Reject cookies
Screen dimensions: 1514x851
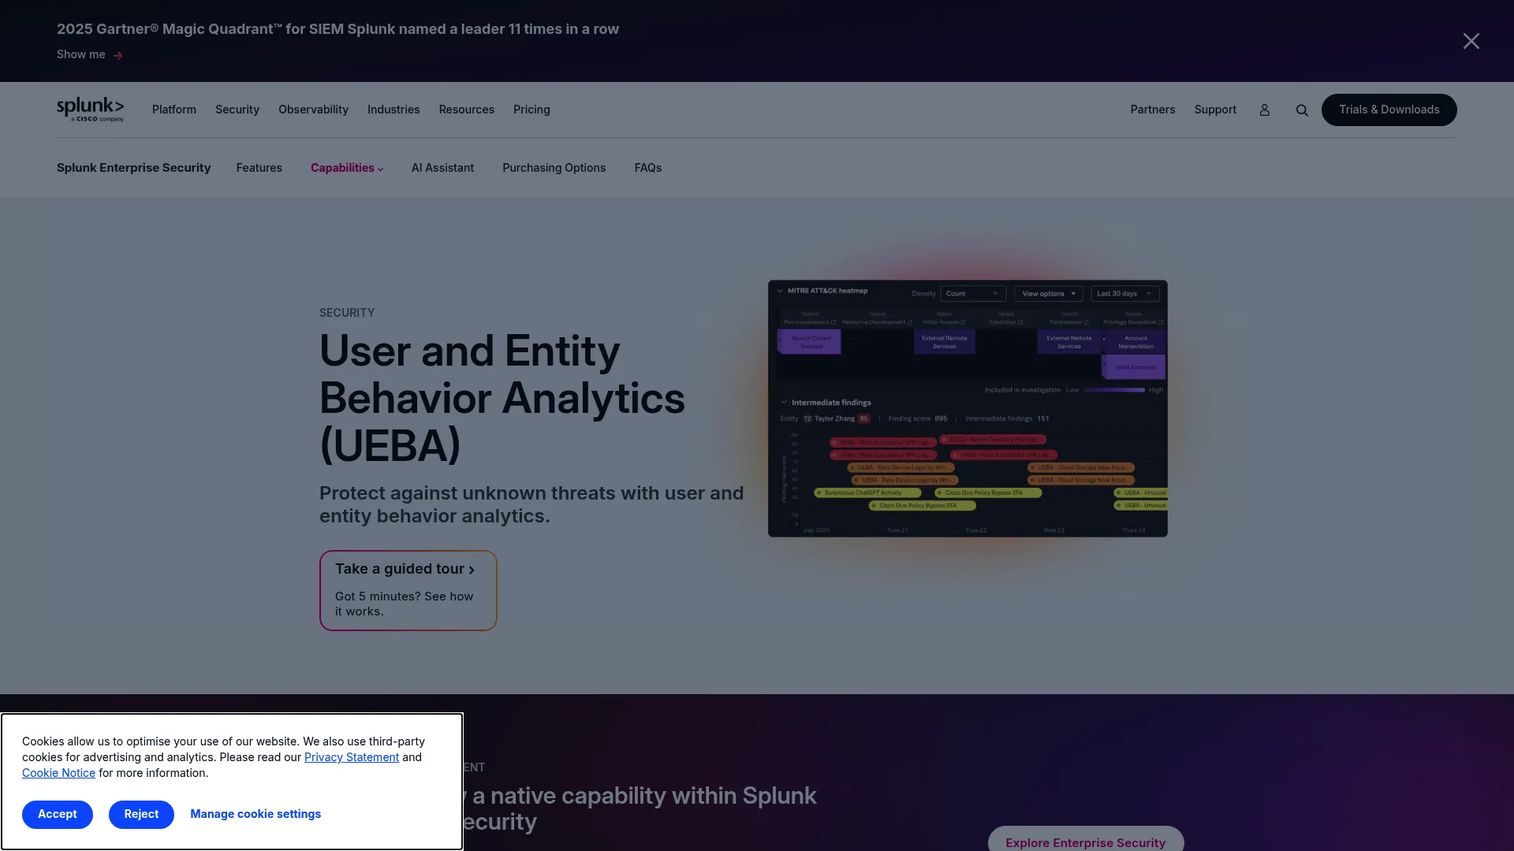tap(141, 814)
